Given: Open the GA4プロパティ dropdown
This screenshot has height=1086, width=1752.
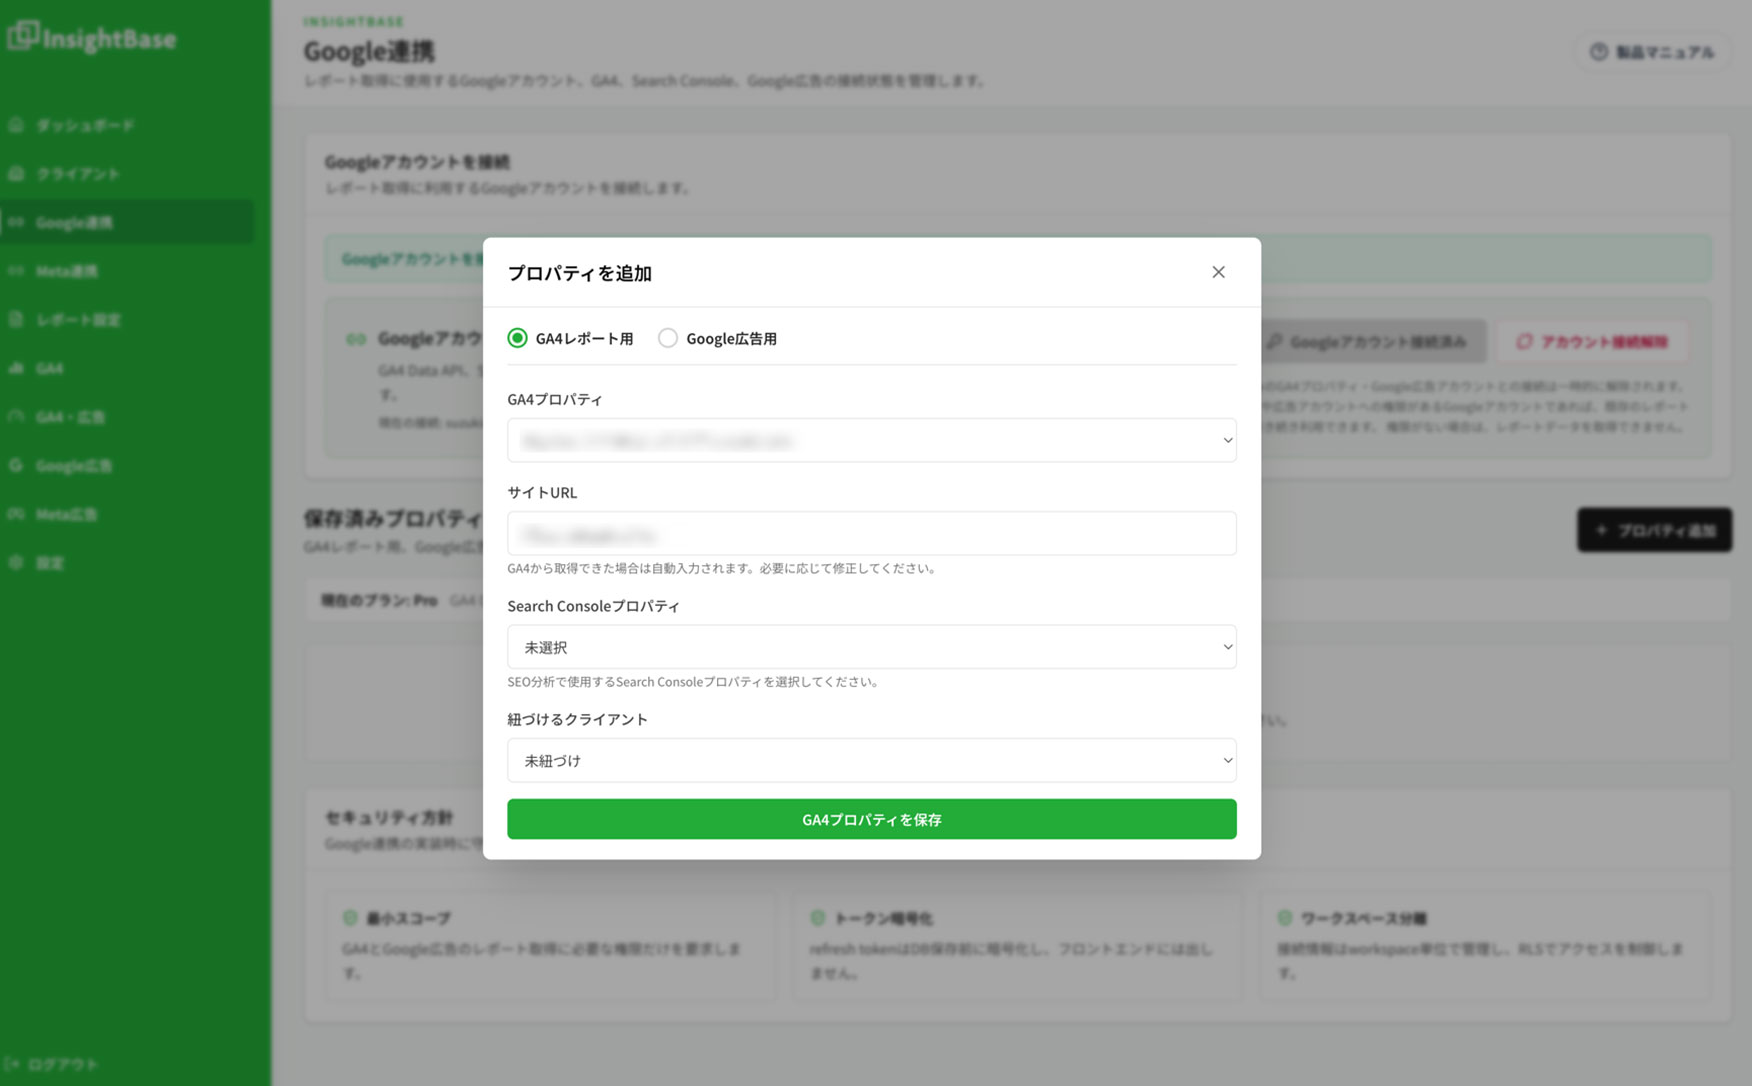Looking at the screenshot, I should pos(871,440).
